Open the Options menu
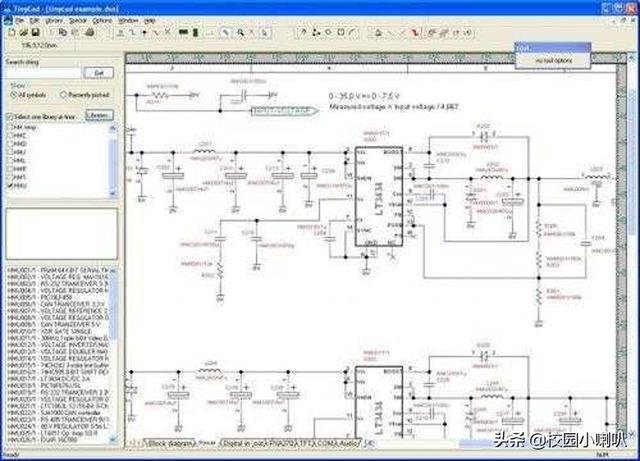This screenshot has height=461, width=640. (102, 20)
